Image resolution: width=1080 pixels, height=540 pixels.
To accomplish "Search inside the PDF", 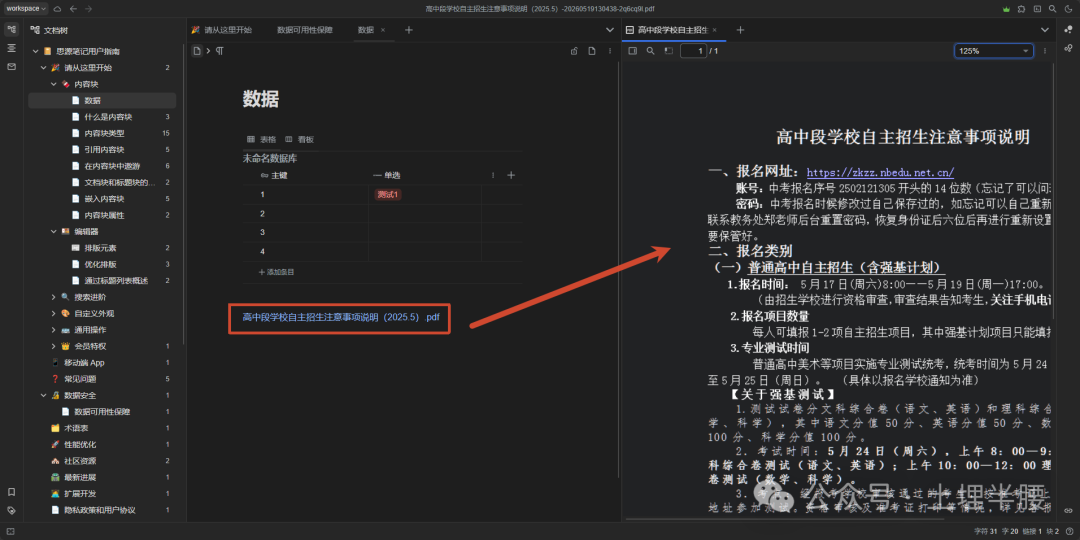I will (650, 51).
